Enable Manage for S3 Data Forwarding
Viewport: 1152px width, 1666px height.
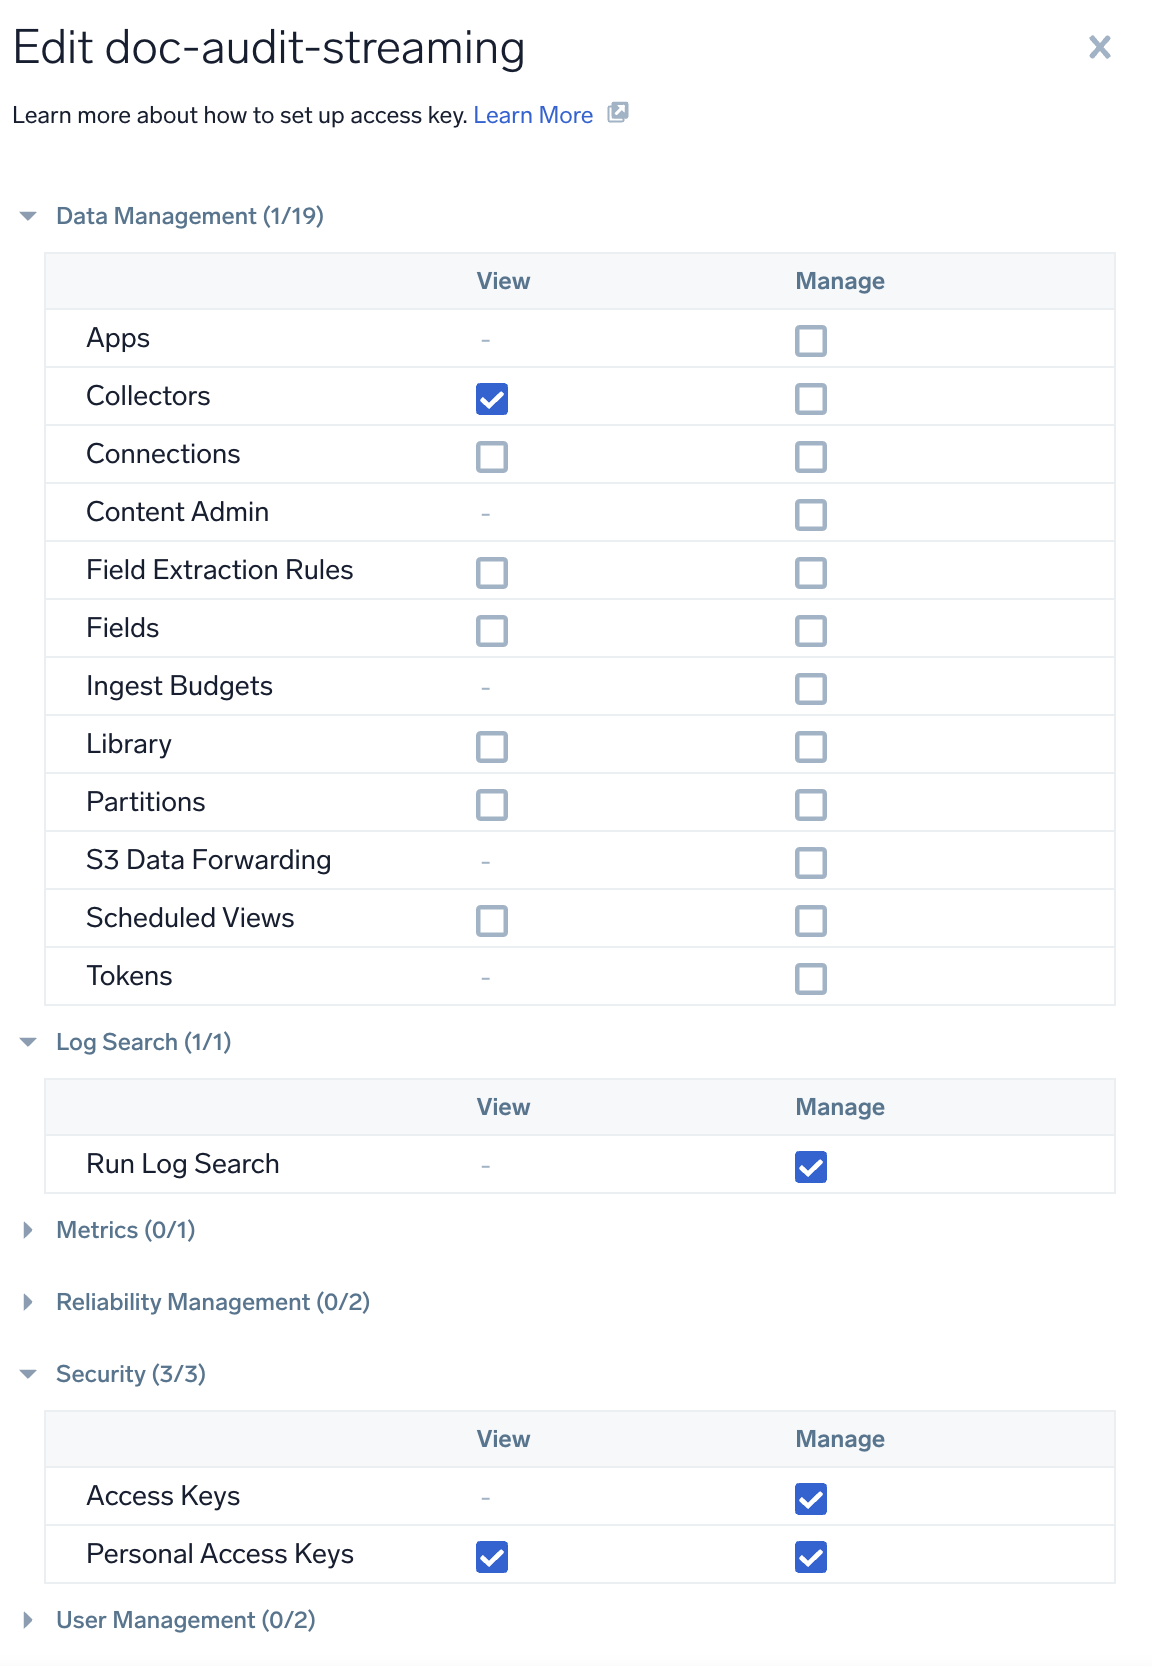811,863
